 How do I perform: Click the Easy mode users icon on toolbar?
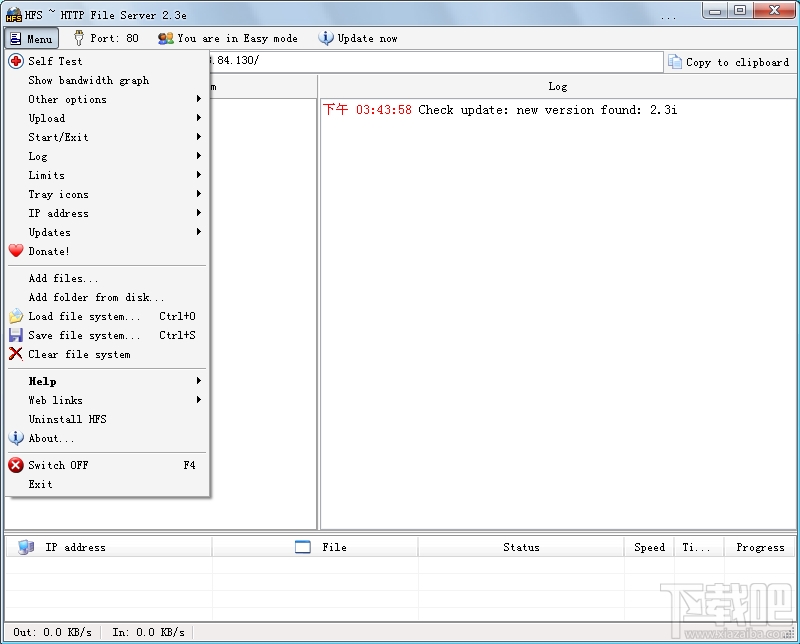(x=164, y=38)
